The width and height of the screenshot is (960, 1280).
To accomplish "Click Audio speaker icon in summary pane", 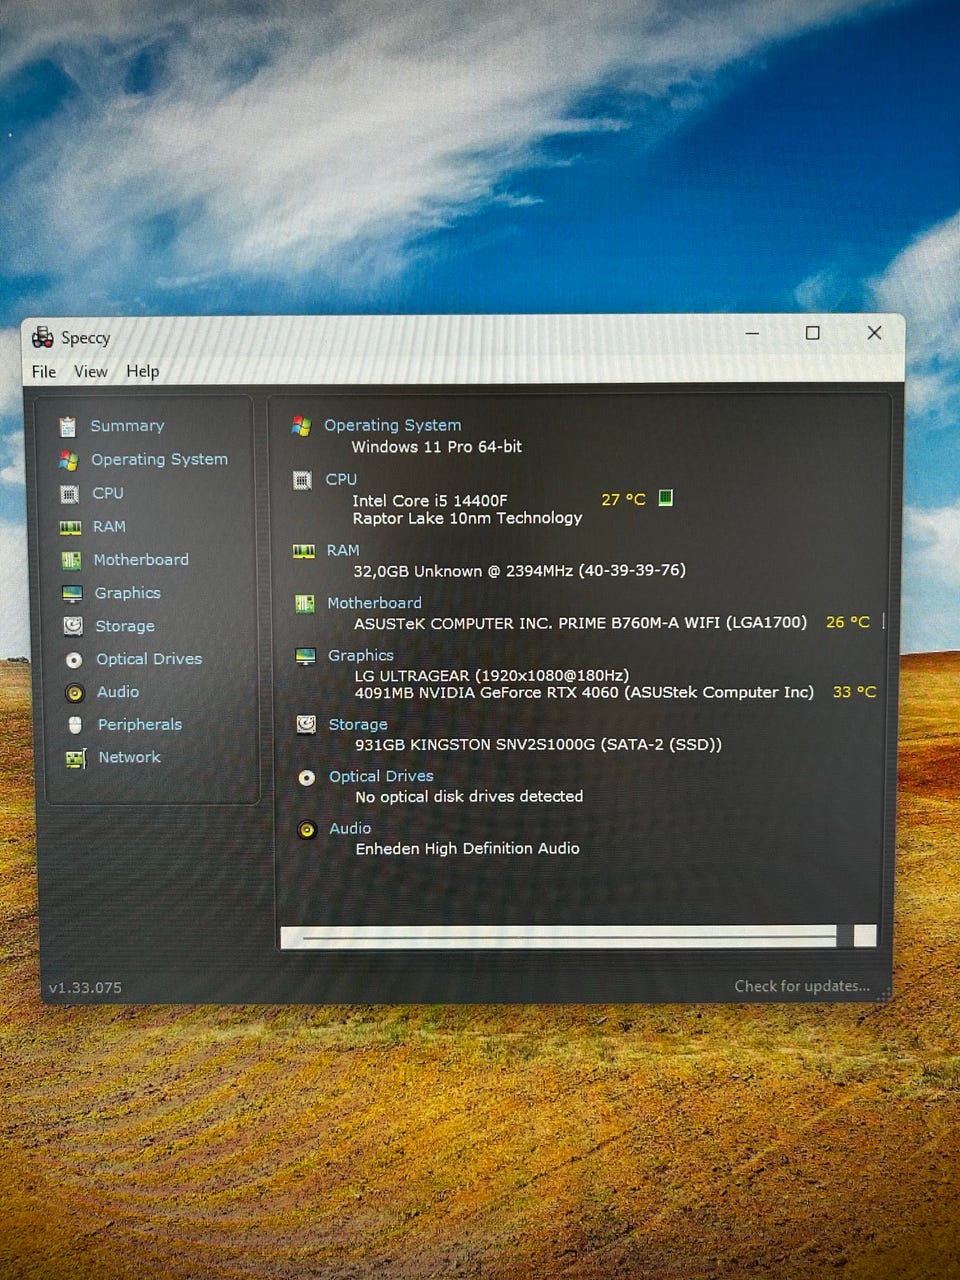I will tap(307, 830).
